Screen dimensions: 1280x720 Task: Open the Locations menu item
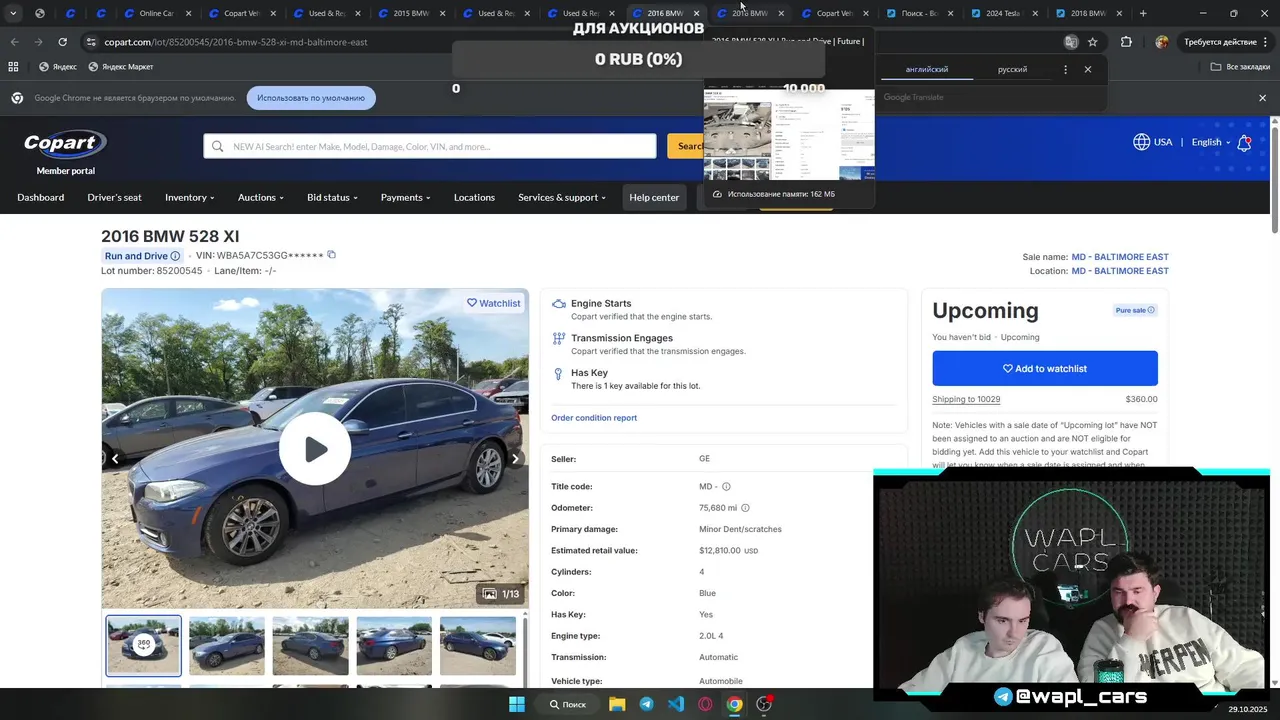[474, 197]
